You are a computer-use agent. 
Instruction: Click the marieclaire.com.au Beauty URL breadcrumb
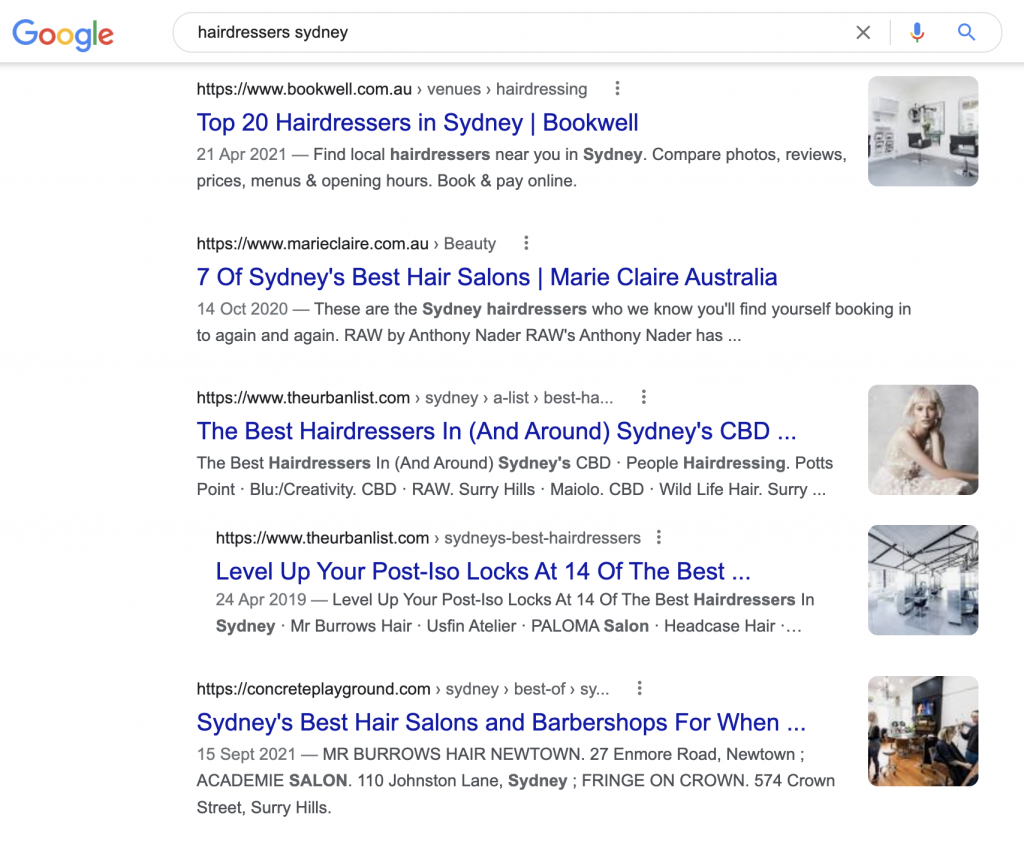(346, 244)
